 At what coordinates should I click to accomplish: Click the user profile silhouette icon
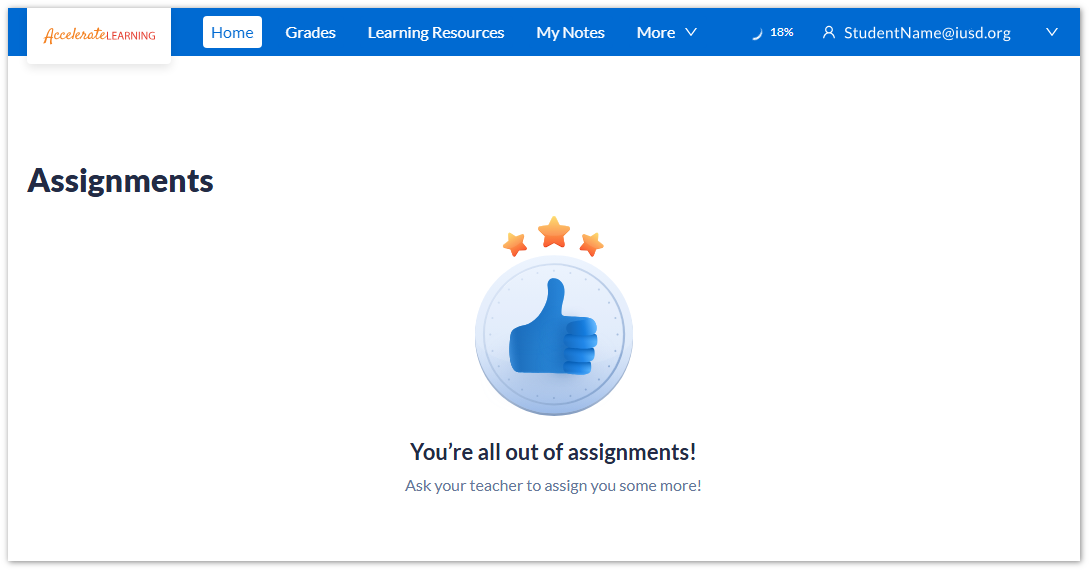828,33
